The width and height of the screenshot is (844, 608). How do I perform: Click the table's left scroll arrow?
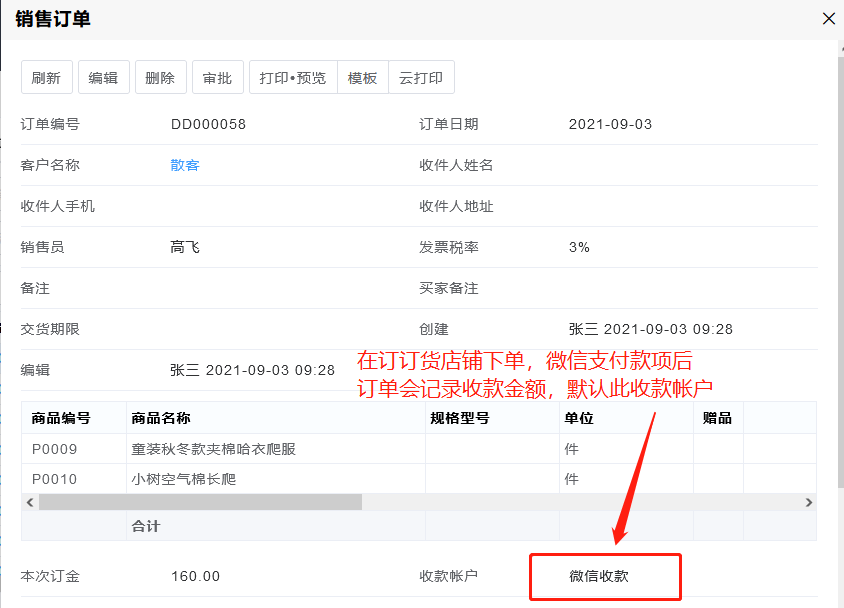[x=30, y=502]
